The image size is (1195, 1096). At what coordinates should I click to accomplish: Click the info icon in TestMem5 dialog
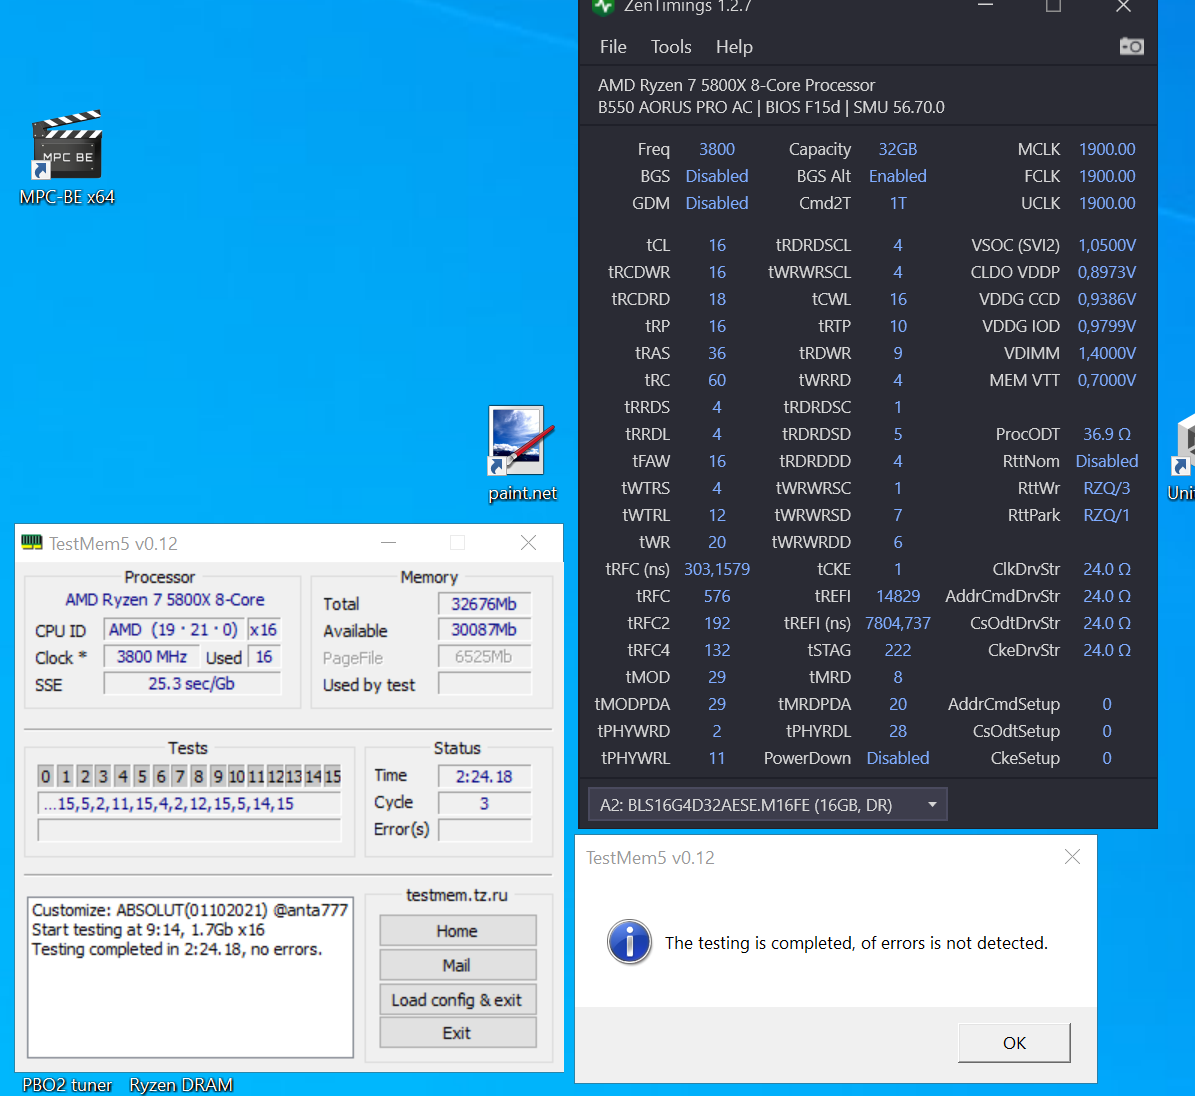coord(629,942)
